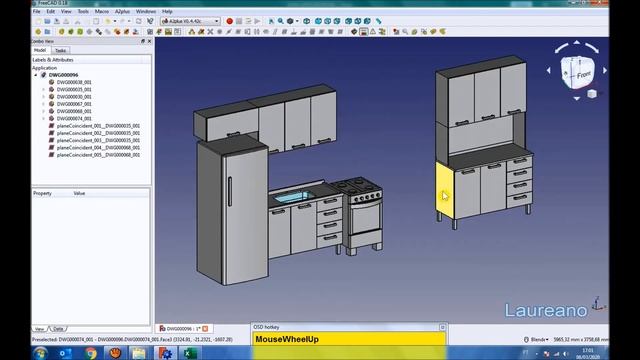Expand the DWG000068_001 tree node
This screenshot has width=640, height=360.
pos(43,111)
